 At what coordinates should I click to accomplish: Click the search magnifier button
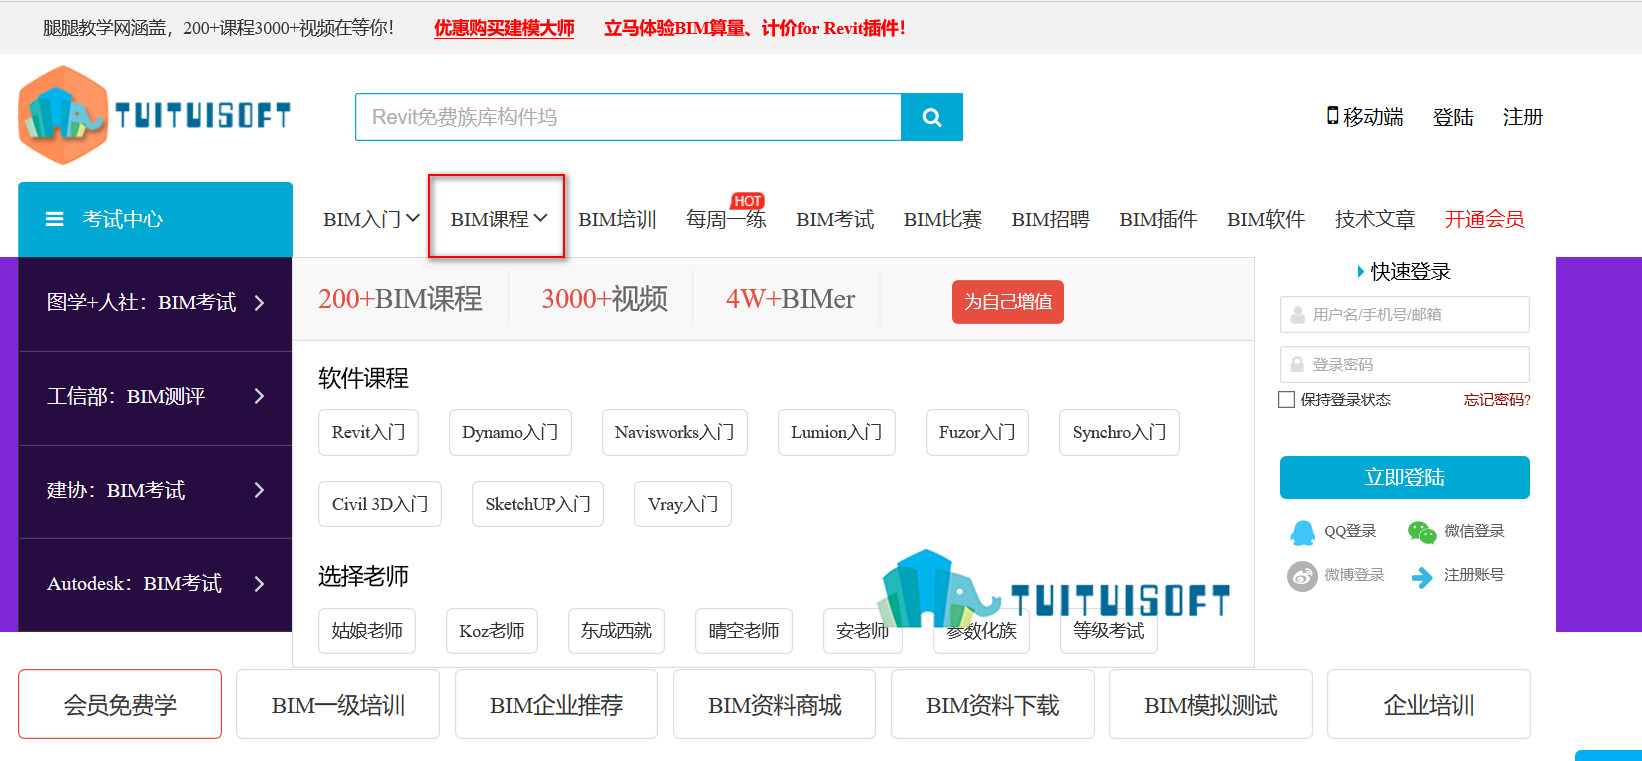(931, 117)
